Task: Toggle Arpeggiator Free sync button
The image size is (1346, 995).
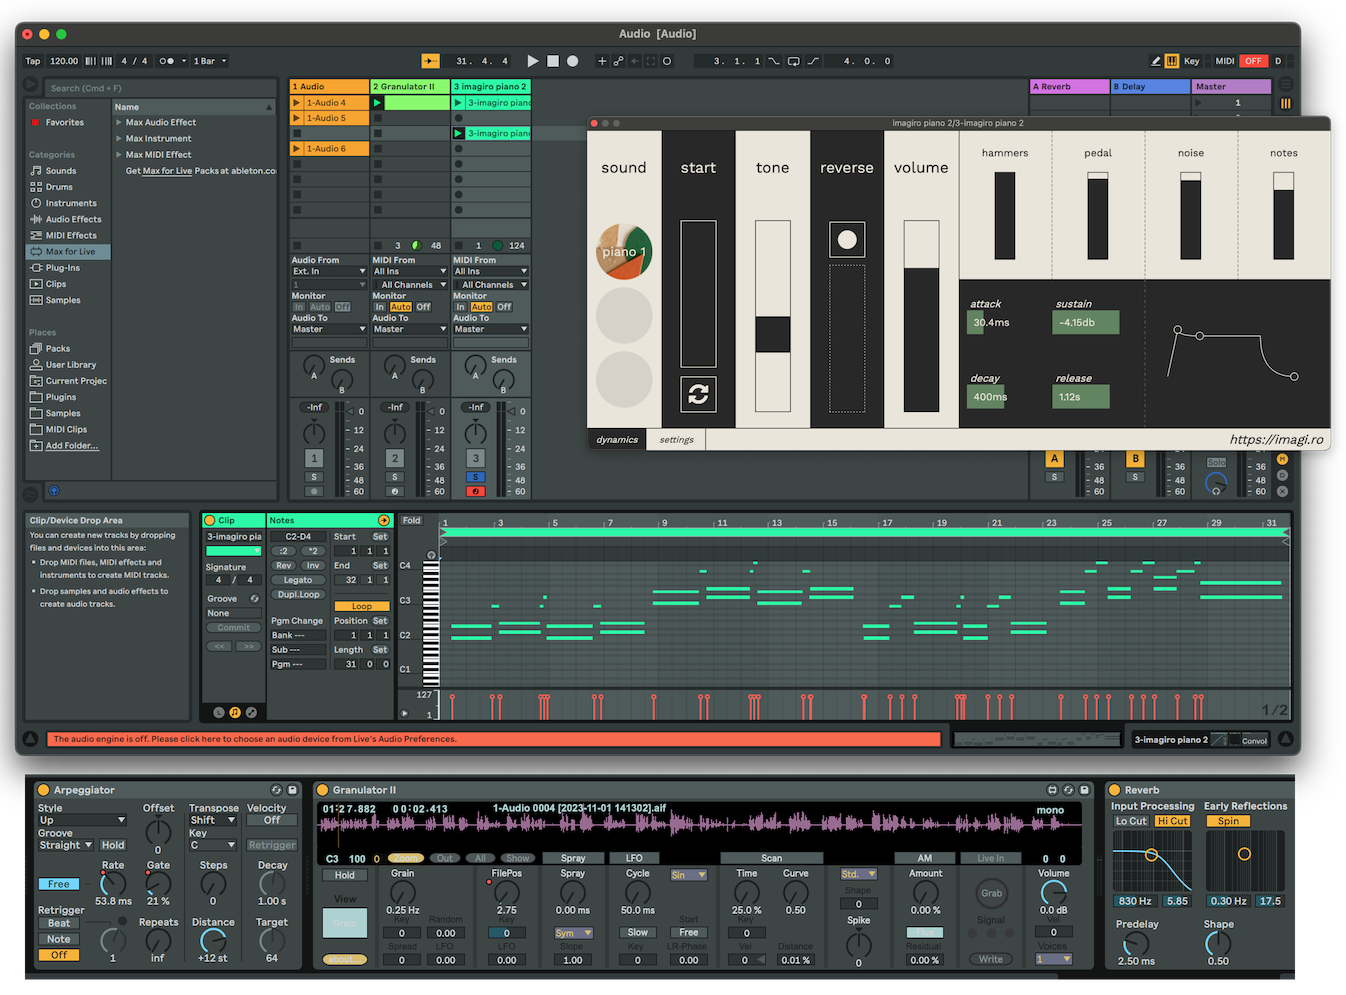Action: 59,884
